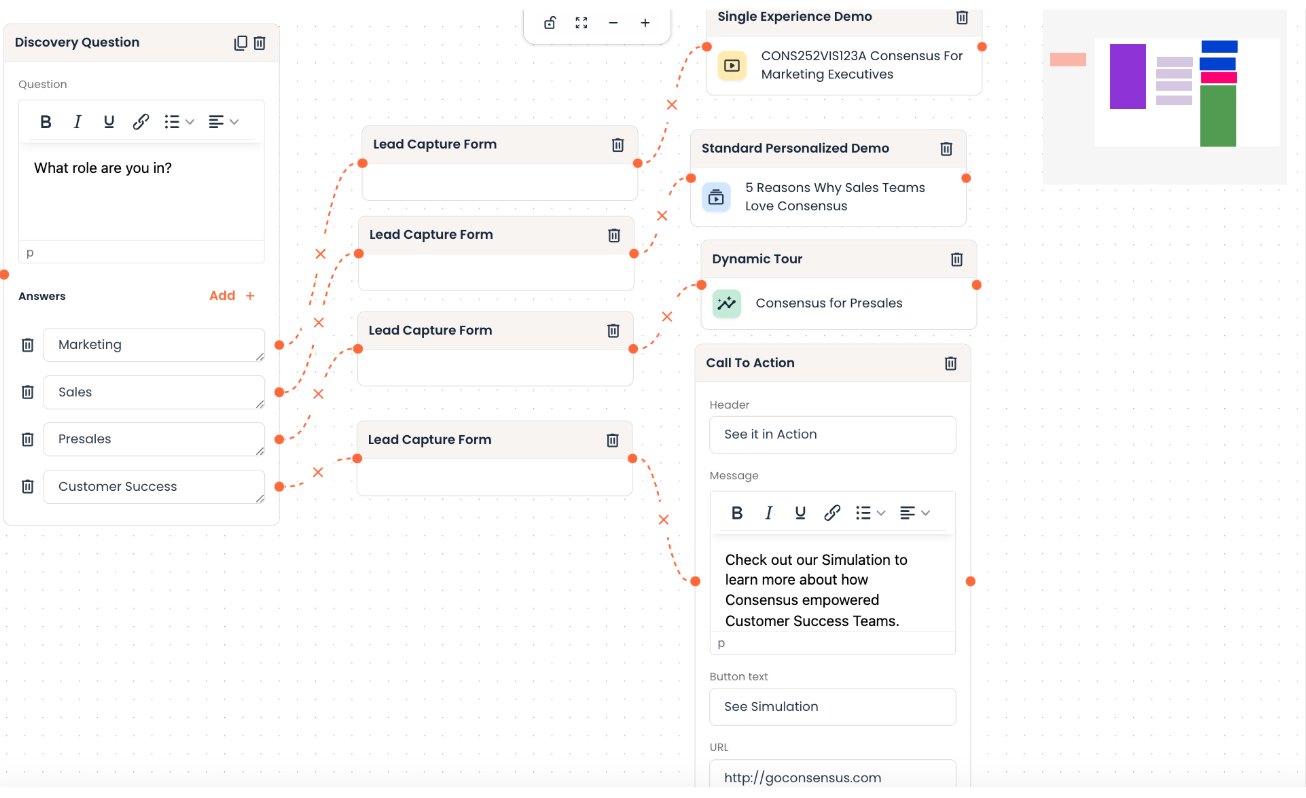Remove connection into Dynamic Tour
Viewport: 1306px width, 798px height.
667,317
